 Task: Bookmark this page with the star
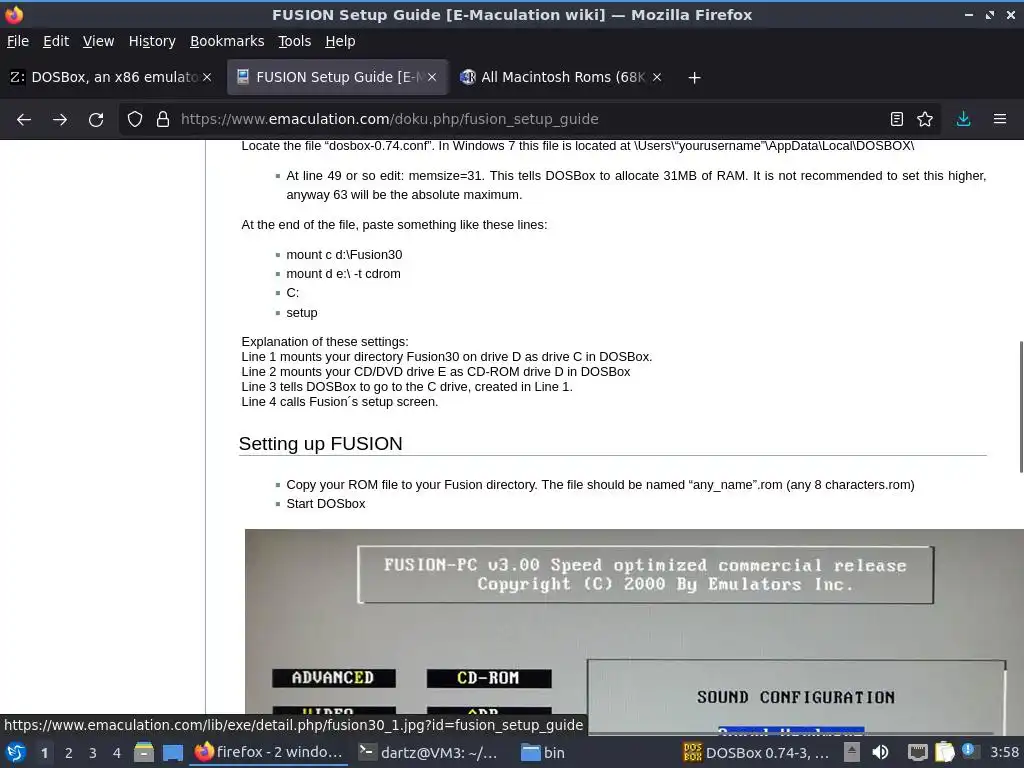point(925,120)
